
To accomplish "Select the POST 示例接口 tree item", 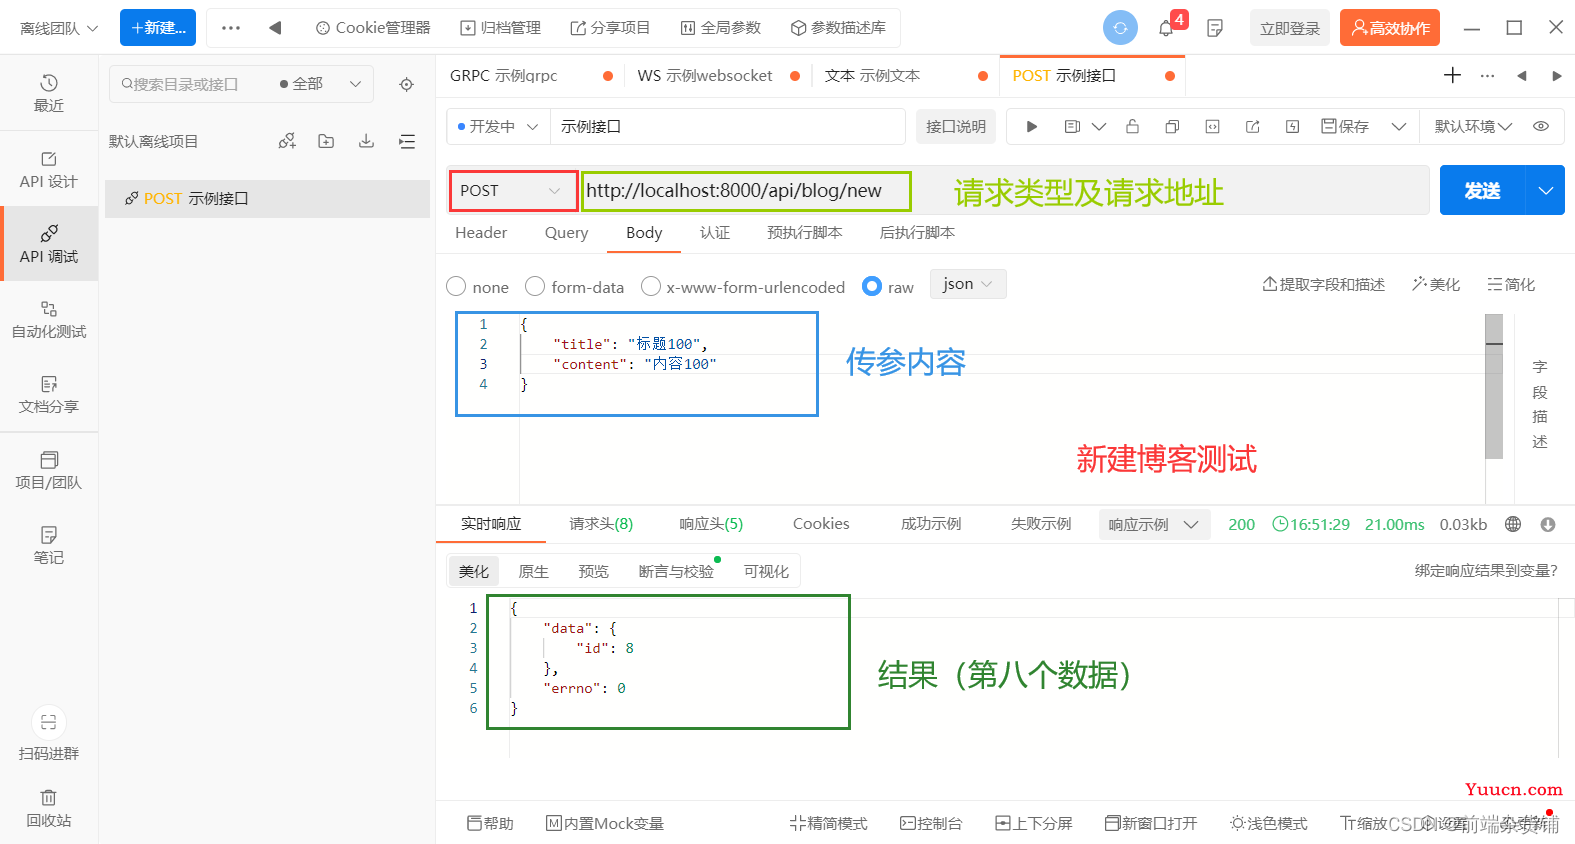I will (268, 198).
